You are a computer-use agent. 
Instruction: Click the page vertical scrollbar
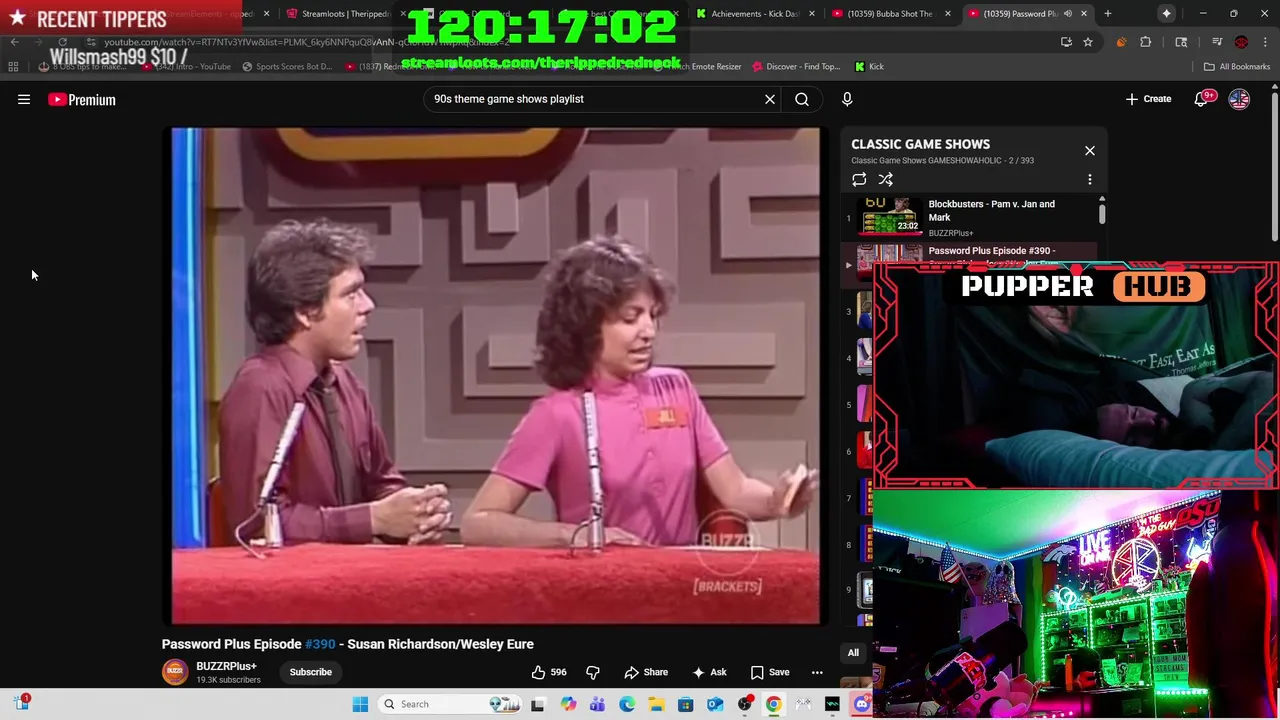(x=1274, y=165)
